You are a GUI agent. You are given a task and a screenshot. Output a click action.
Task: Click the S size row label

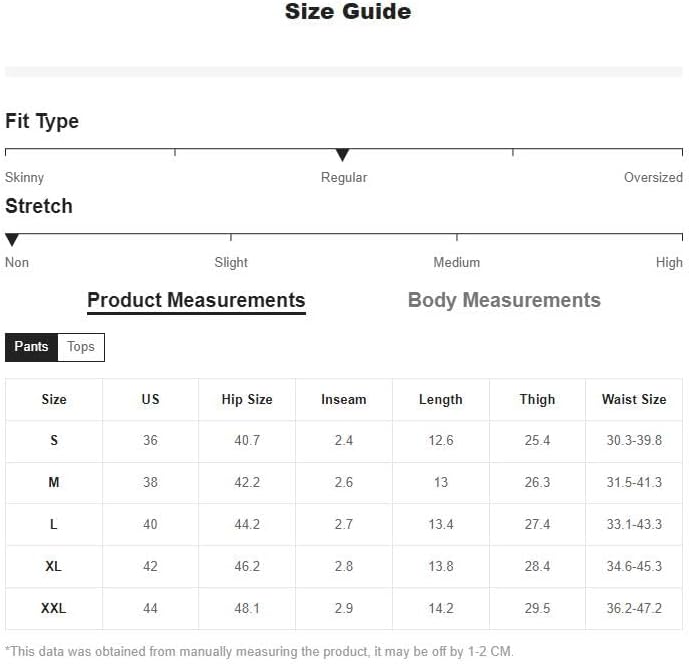54,440
